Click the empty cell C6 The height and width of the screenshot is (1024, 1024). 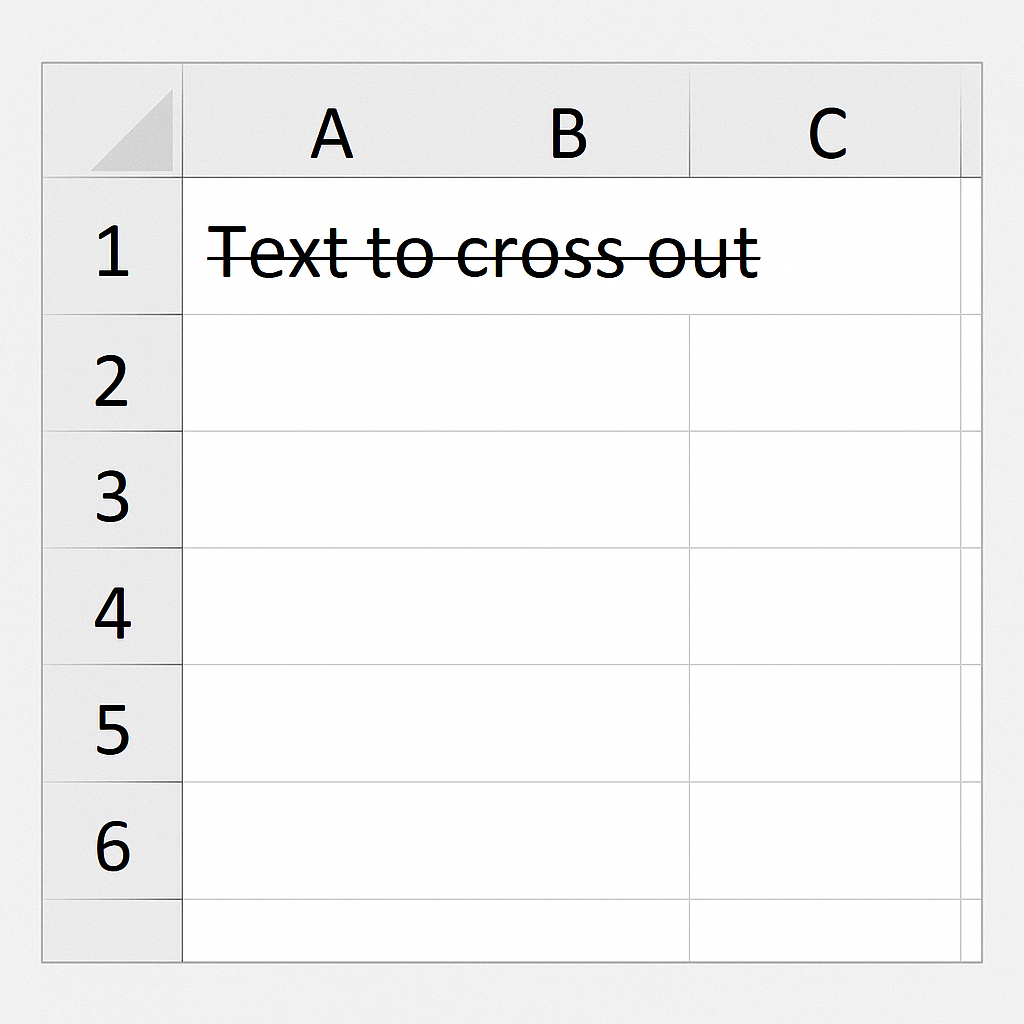824,841
